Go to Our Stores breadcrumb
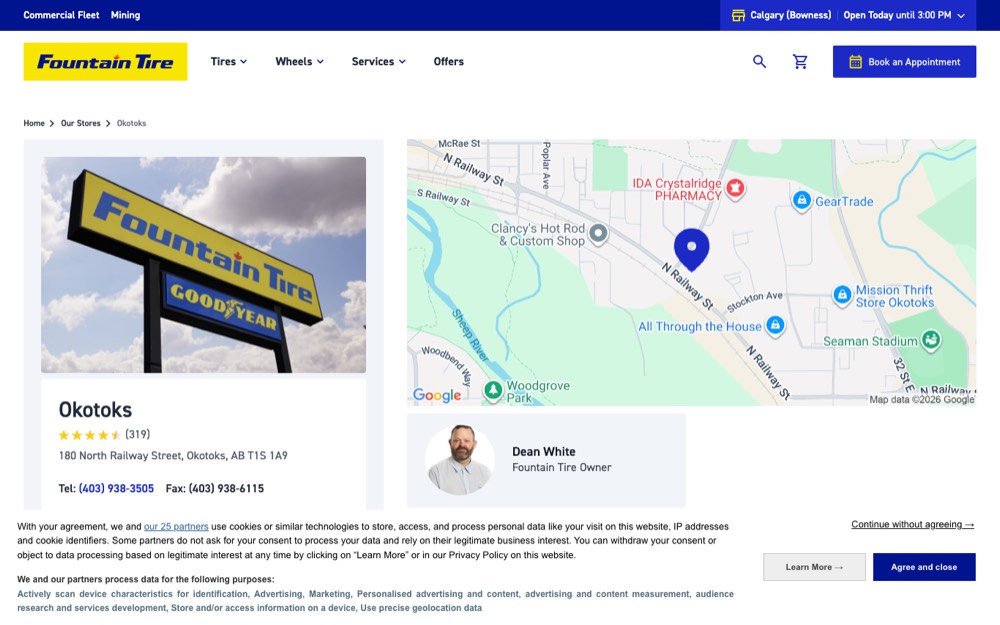The height and width of the screenshot is (625, 1000). [x=80, y=123]
